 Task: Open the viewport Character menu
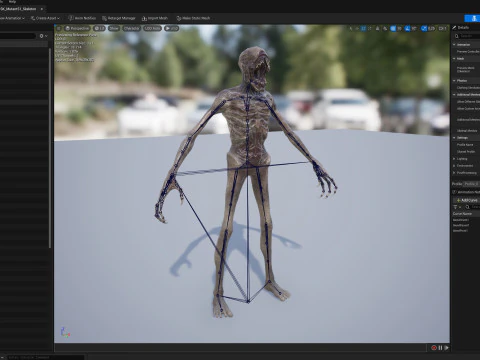[131, 28]
